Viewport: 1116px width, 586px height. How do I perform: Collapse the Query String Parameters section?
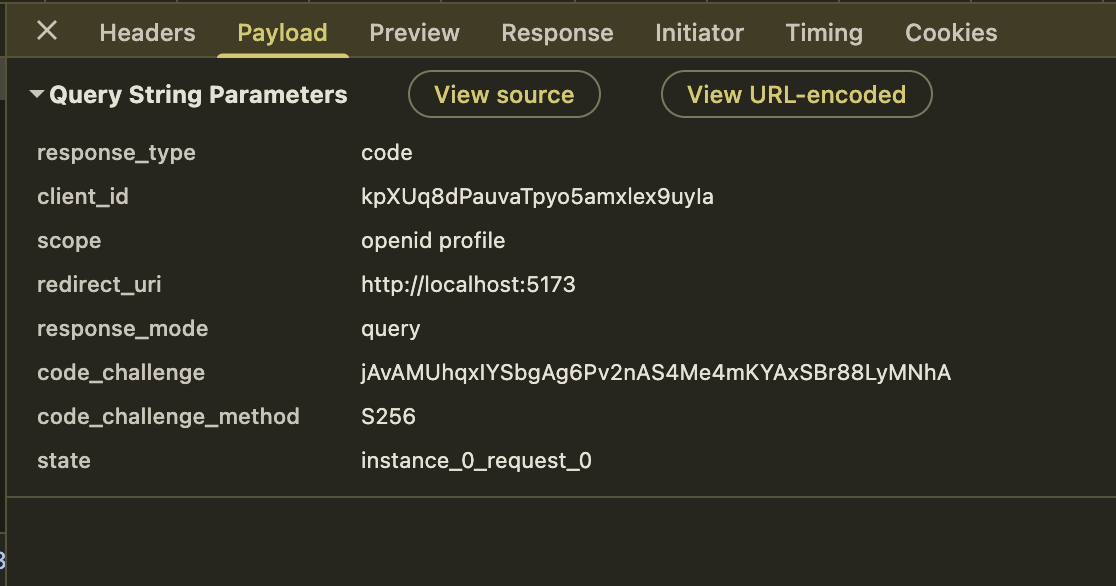point(37,94)
